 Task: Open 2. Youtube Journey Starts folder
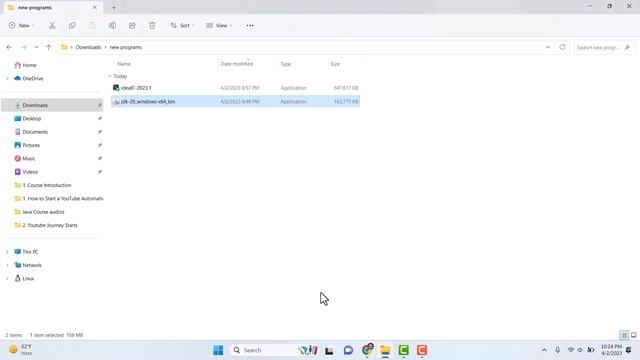pyautogui.click(x=50, y=225)
